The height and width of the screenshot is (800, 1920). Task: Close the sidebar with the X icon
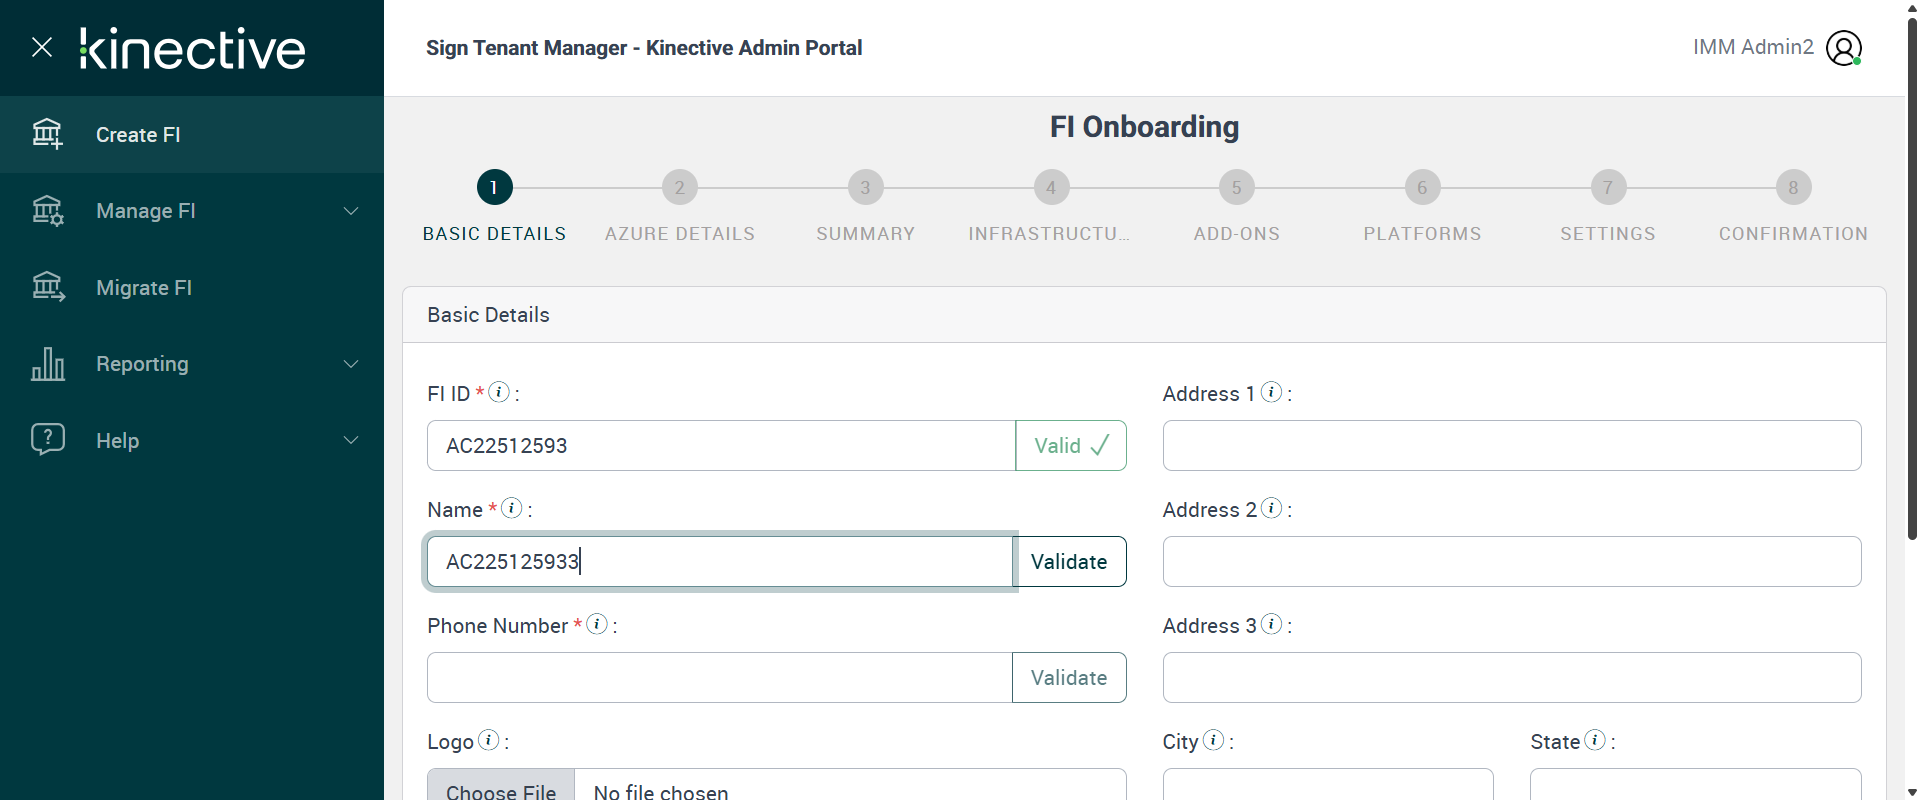pyautogui.click(x=42, y=47)
